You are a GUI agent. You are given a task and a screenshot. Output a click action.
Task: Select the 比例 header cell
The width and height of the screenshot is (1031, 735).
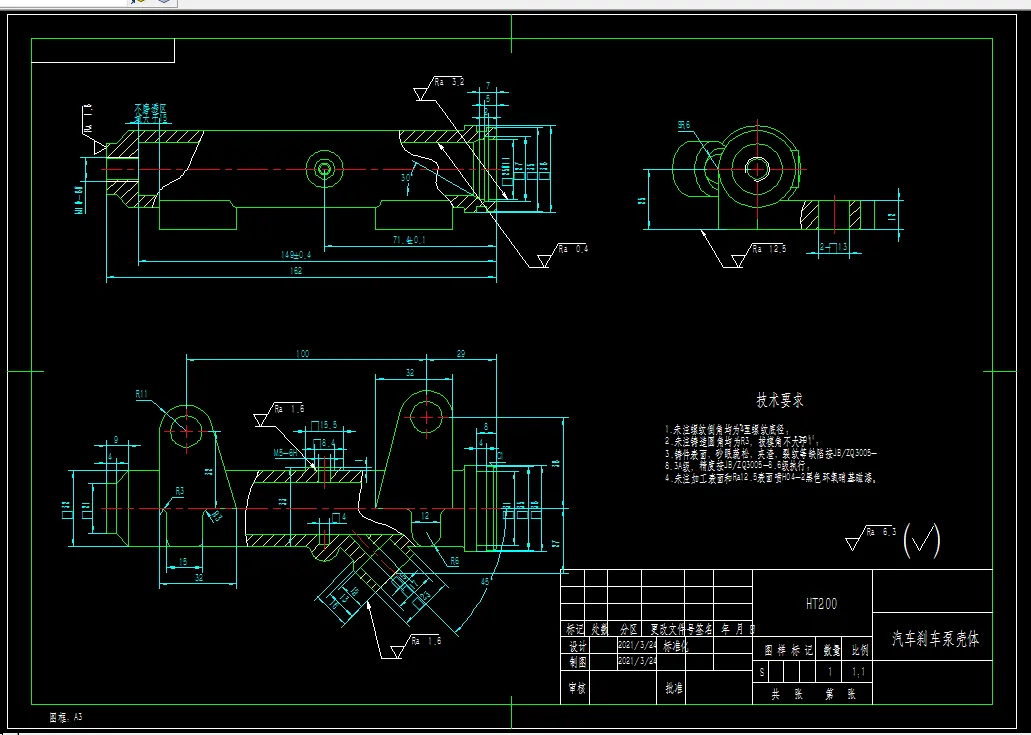coord(860,651)
